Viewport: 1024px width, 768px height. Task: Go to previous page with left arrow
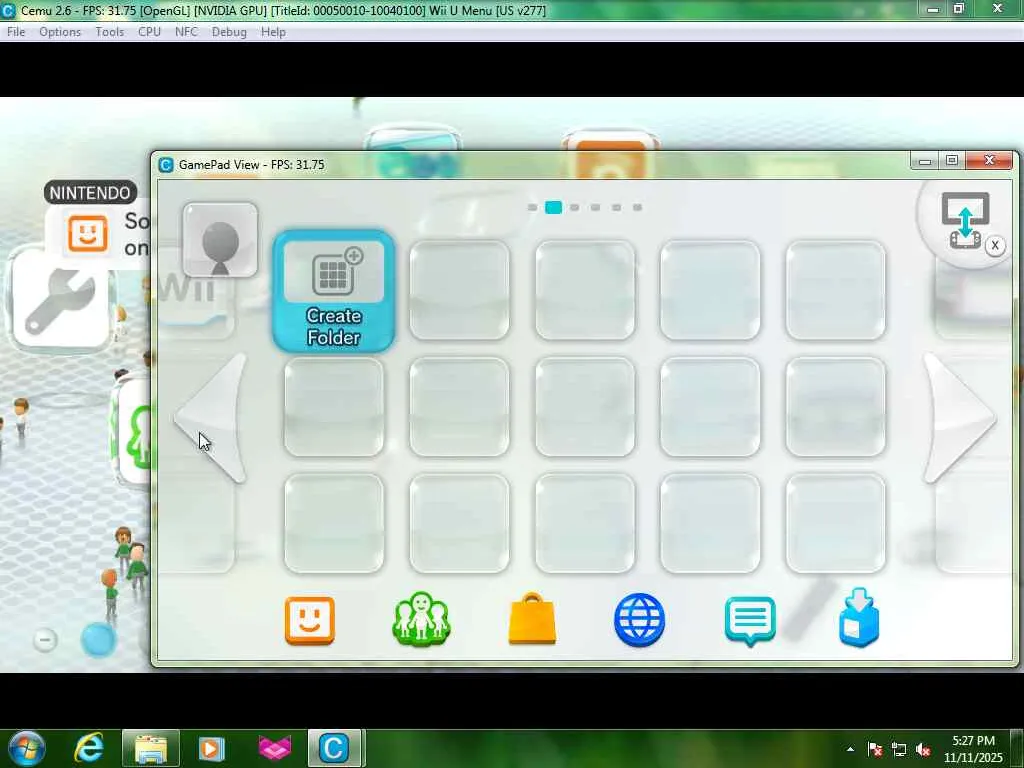[211, 419]
